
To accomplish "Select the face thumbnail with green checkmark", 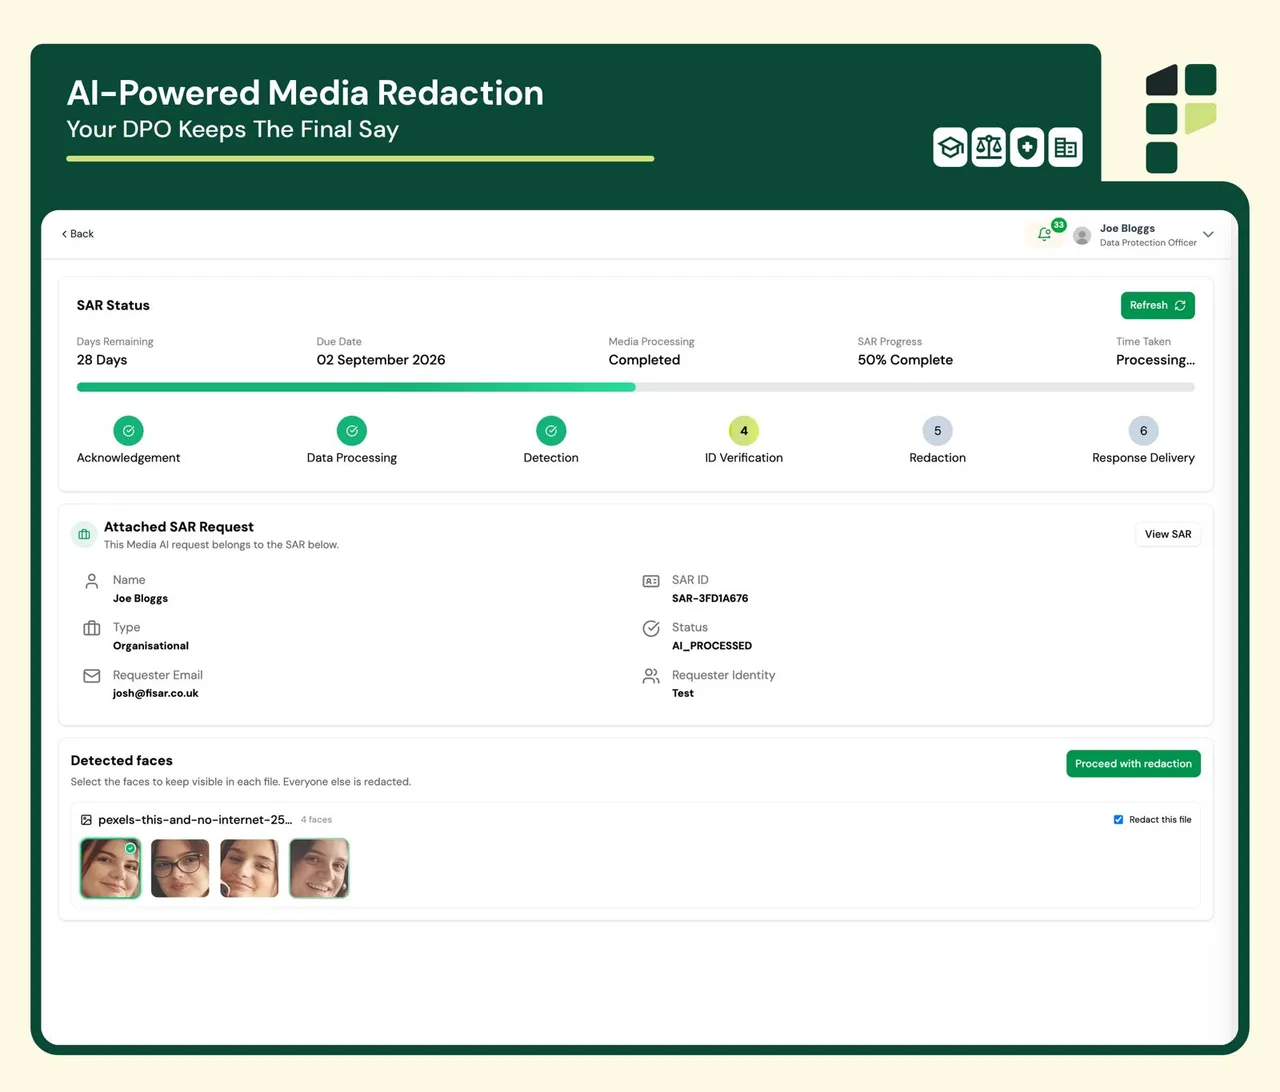I will (x=110, y=868).
